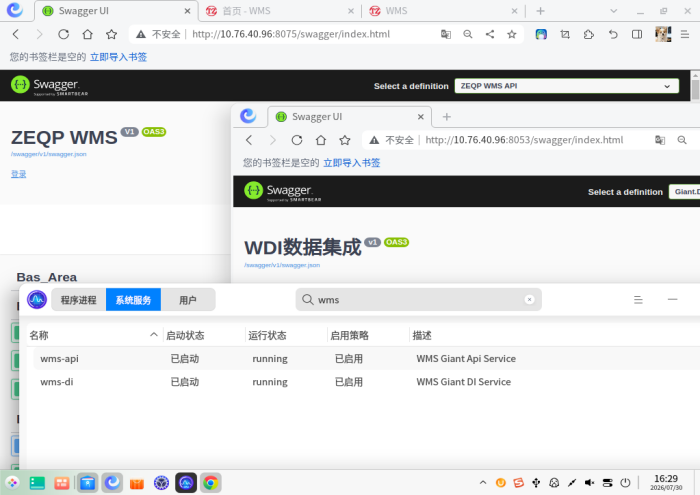The width and height of the screenshot is (700, 495).
Task: Expand the tab list chevron in title bar
Action: tap(614, 11)
